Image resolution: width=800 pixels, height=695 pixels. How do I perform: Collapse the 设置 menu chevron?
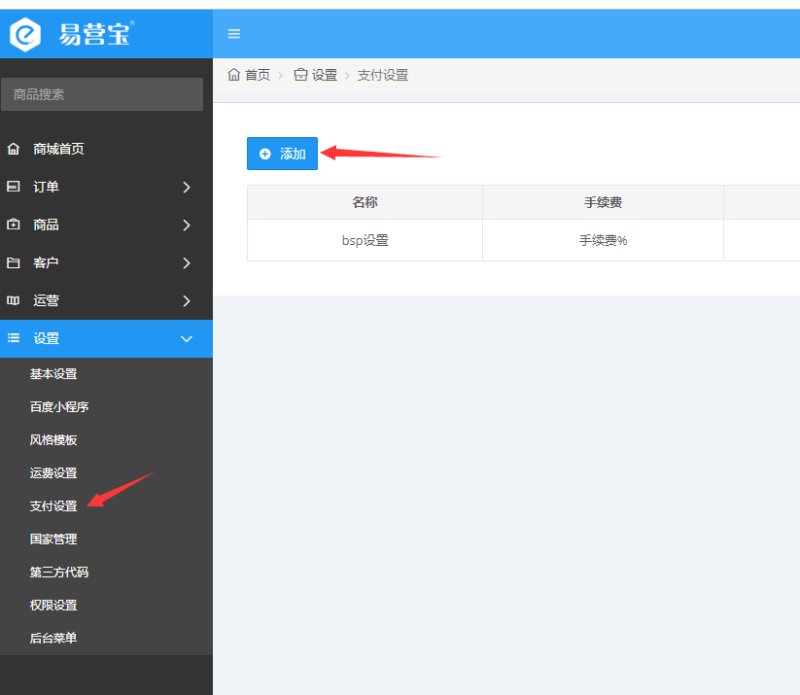click(186, 339)
